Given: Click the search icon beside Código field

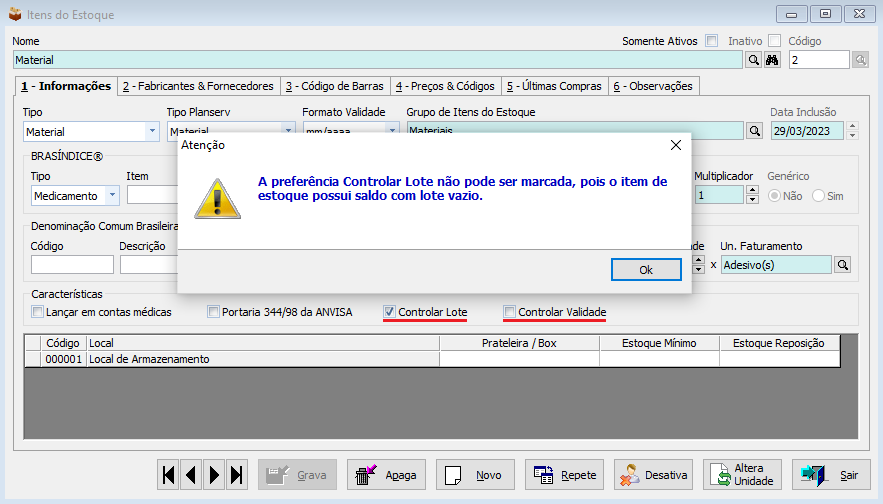Looking at the screenshot, I should [x=860, y=60].
